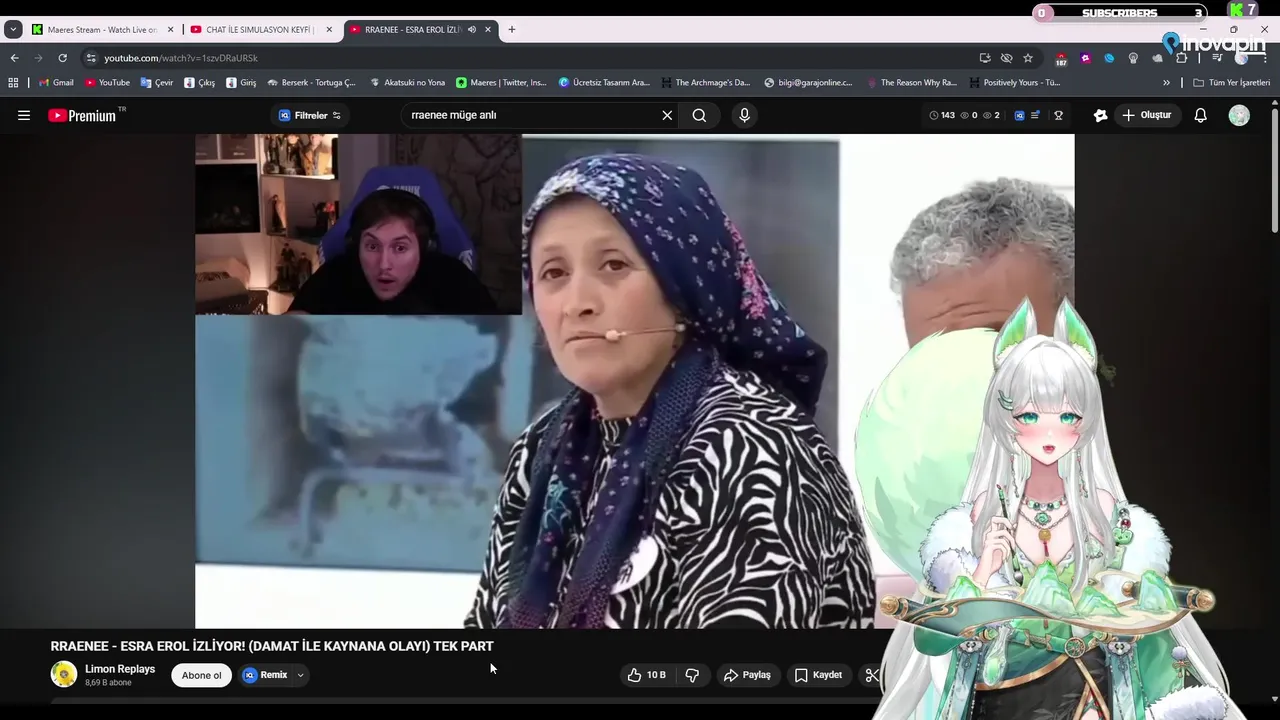Open the Maeres | Twitter bookmark
Image resolution: width=1280 pixels, height=720 pixels.
501,83
